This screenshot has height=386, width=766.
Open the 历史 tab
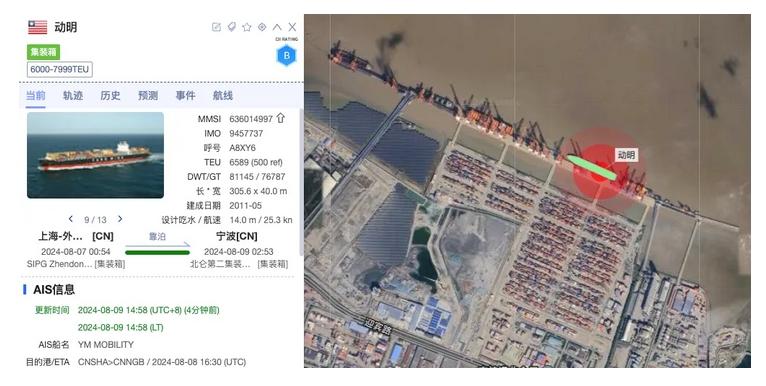[110, 96]
